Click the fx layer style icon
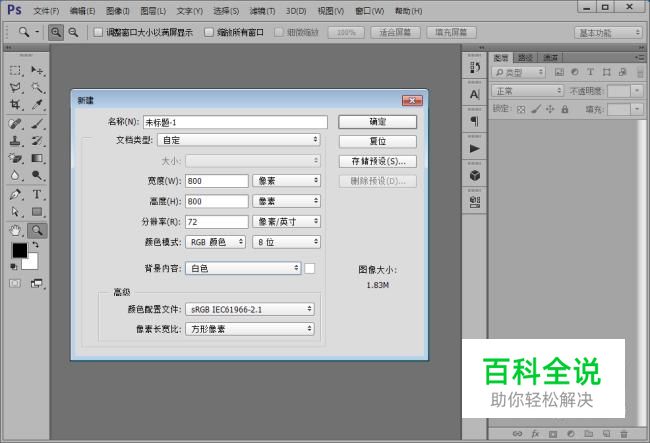Viewport: 650px width, 443px height. click(535, 434)
